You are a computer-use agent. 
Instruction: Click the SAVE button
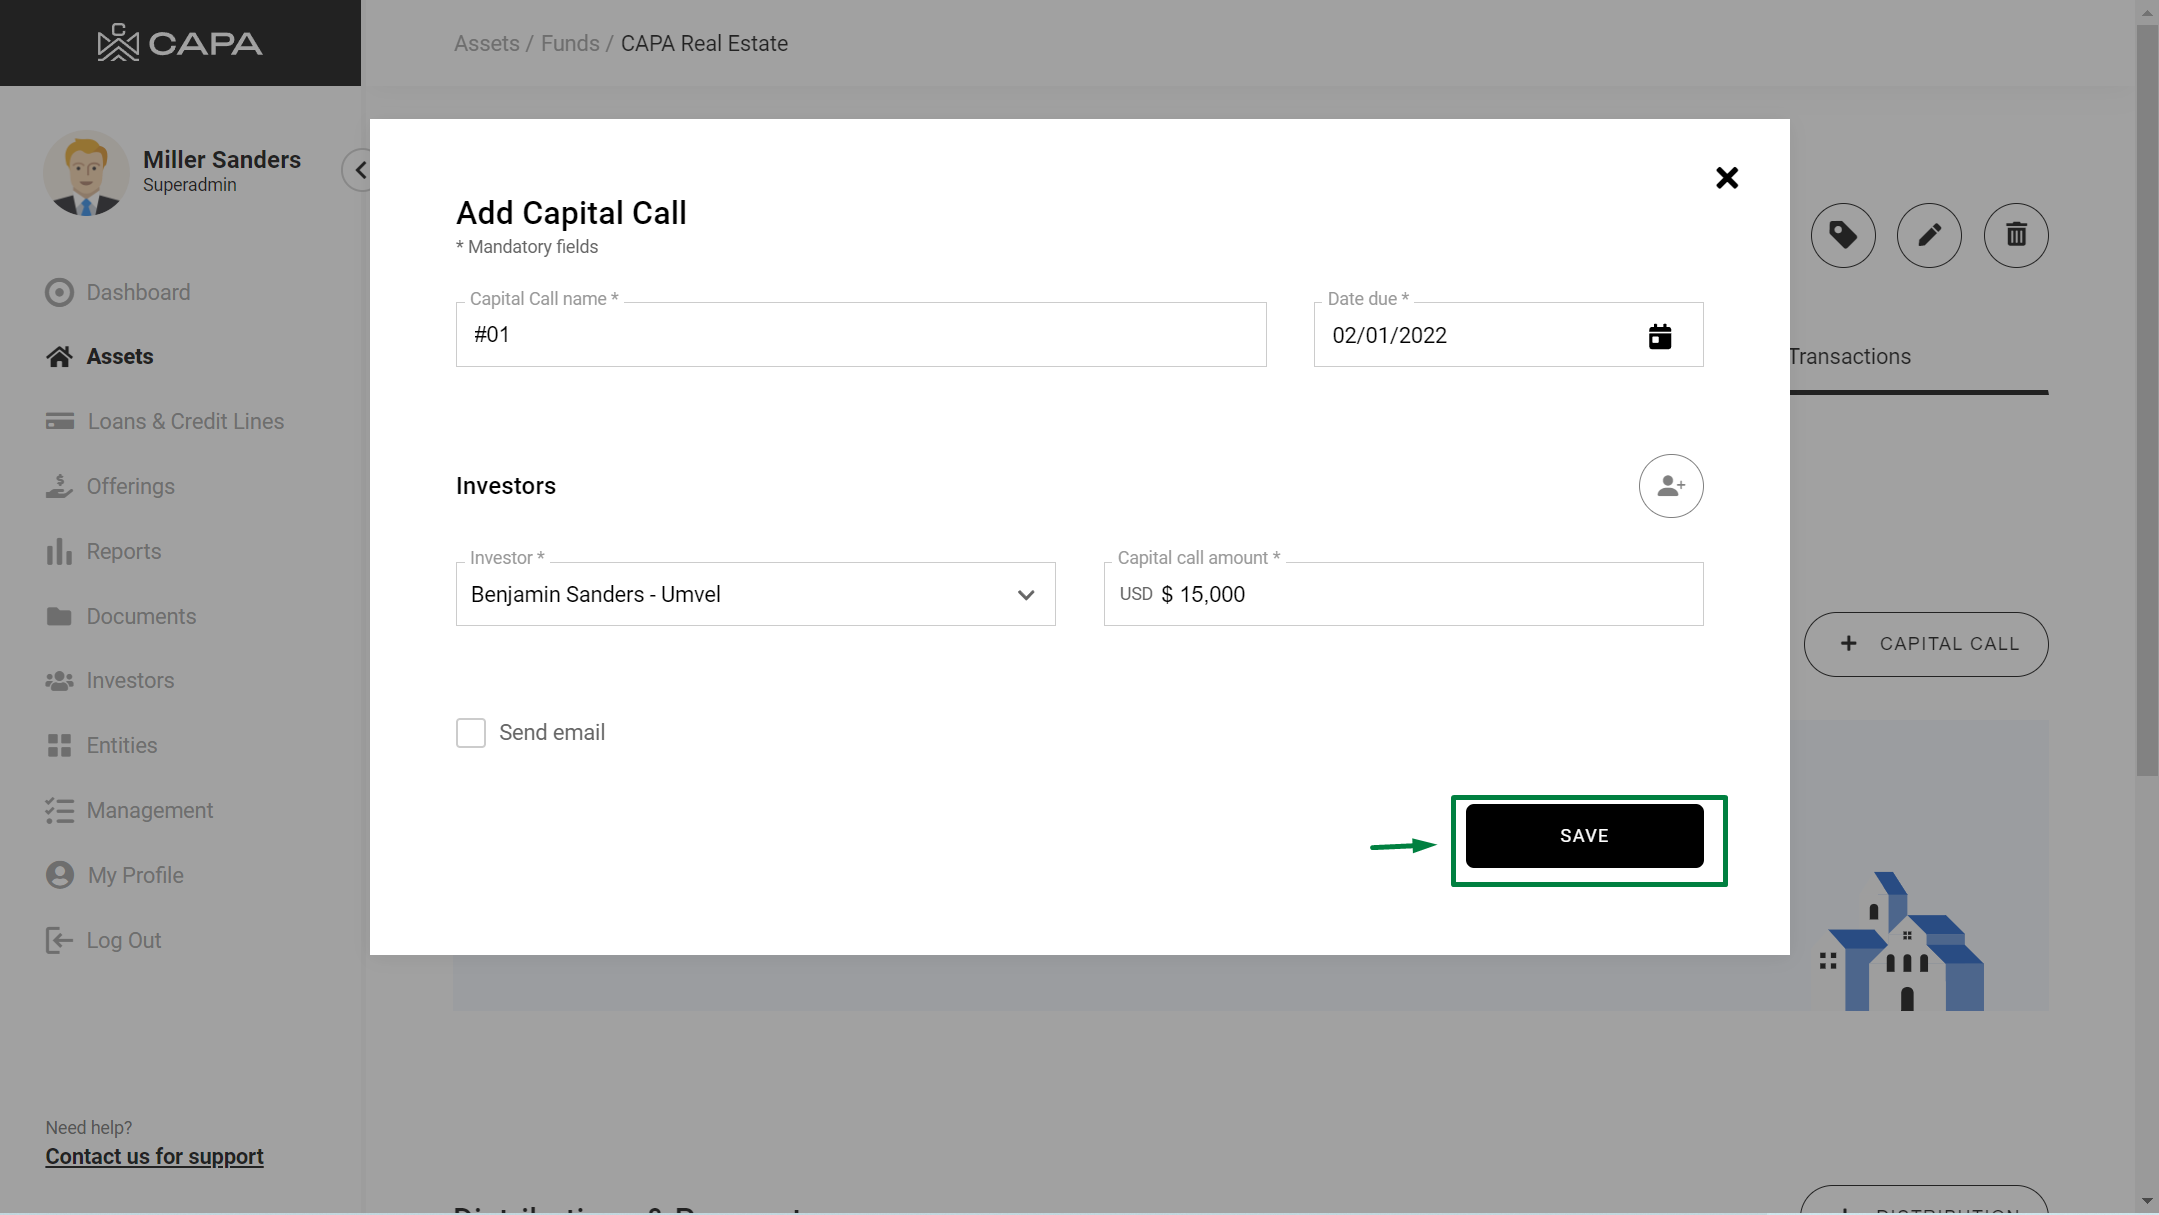(x=1583, y=836)
